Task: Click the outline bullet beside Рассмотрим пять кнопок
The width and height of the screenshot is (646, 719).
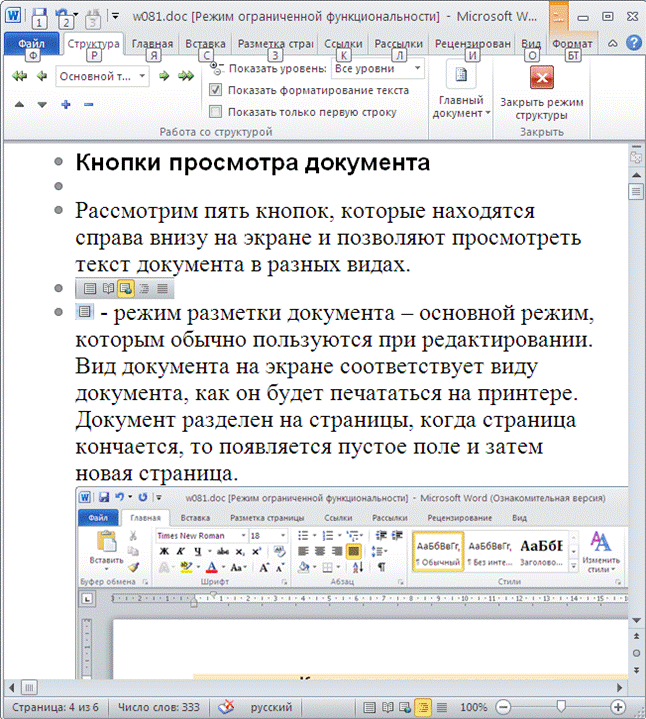Action: coord(58,210)
